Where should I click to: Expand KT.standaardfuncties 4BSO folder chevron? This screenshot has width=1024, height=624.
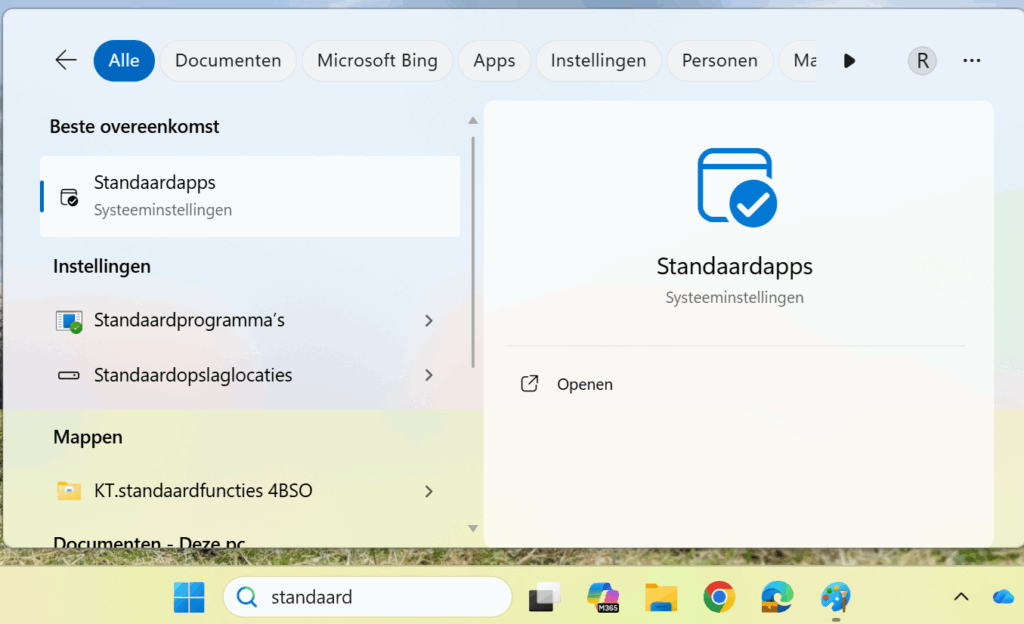coord(429,491)
